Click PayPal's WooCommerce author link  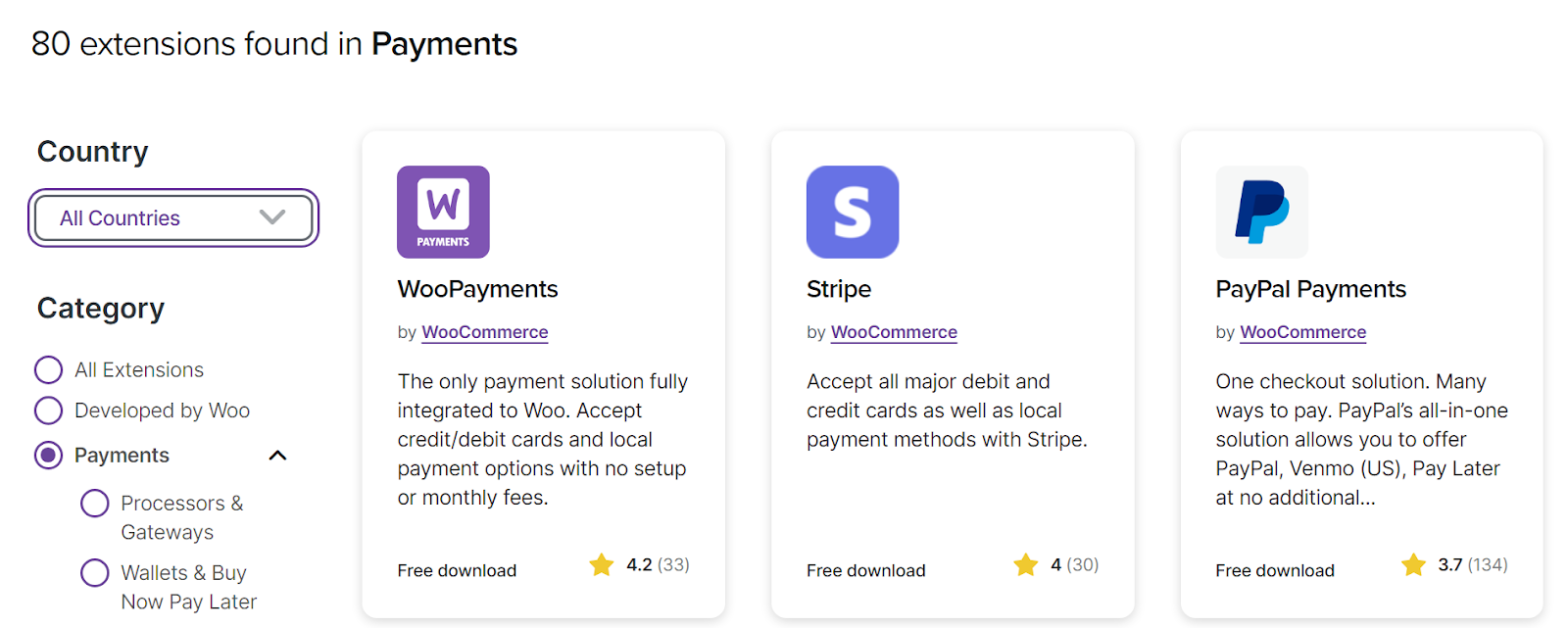[x=1302, y=332]
